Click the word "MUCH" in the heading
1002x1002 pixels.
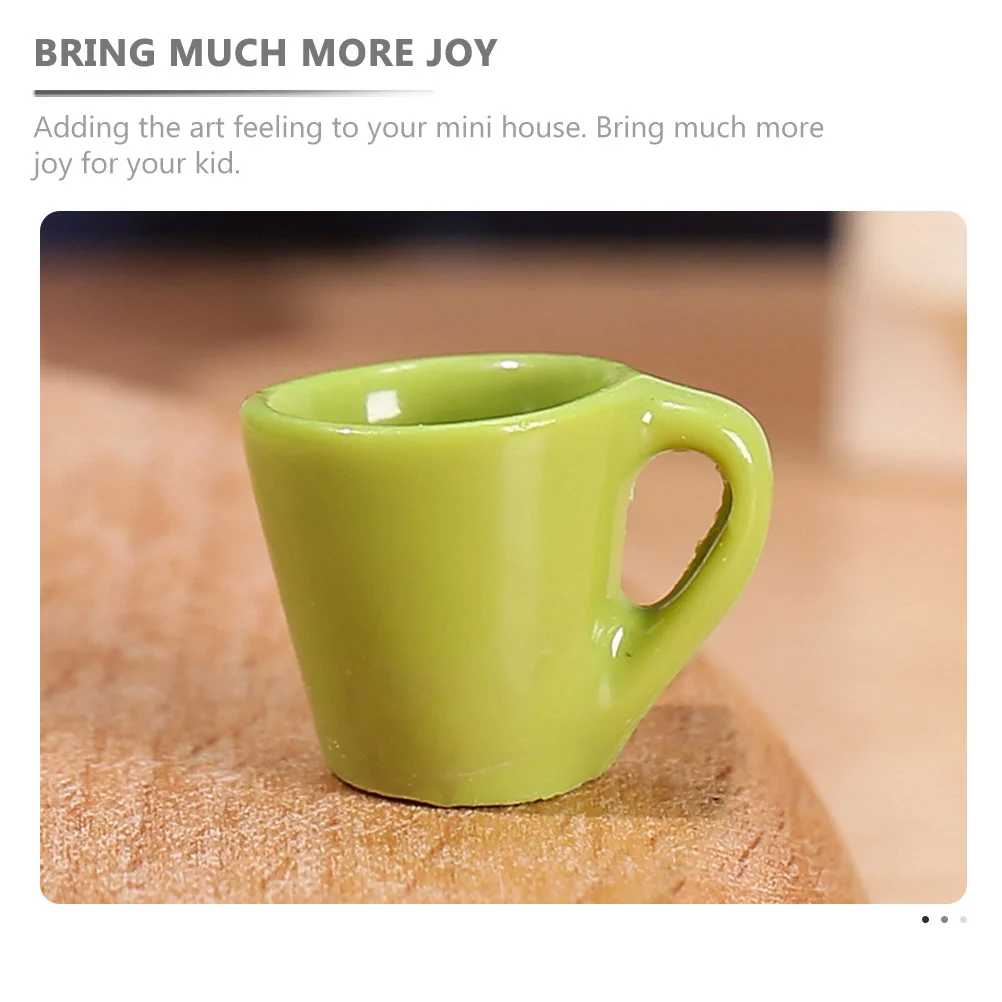tap(227, 52)
